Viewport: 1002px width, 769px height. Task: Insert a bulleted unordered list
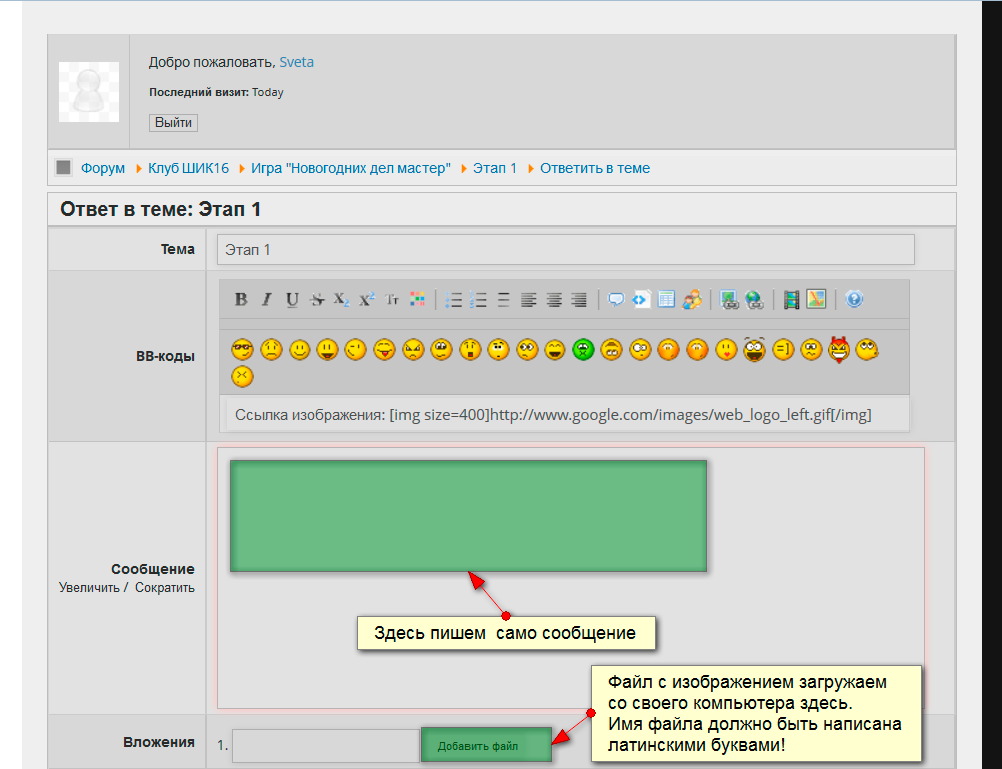pyautogui.click(x=454, y=300)
